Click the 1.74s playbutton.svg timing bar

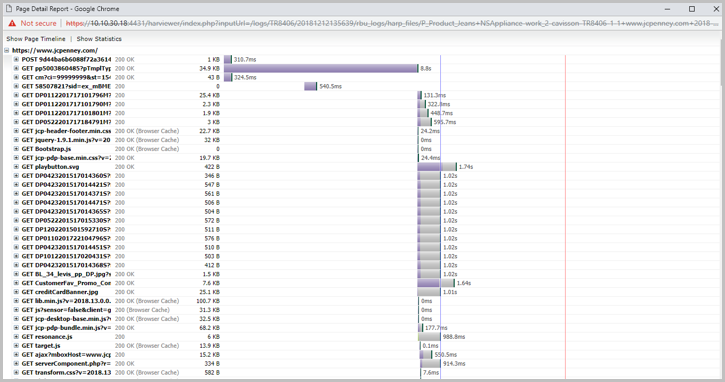point(436,166)
